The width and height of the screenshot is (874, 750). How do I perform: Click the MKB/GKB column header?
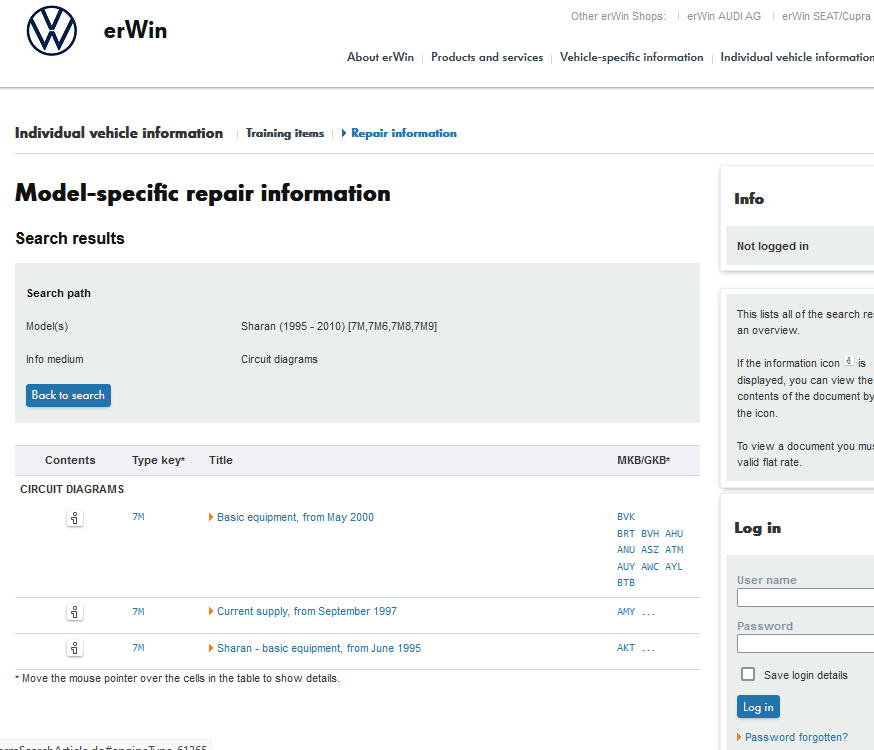coord(643,460)
